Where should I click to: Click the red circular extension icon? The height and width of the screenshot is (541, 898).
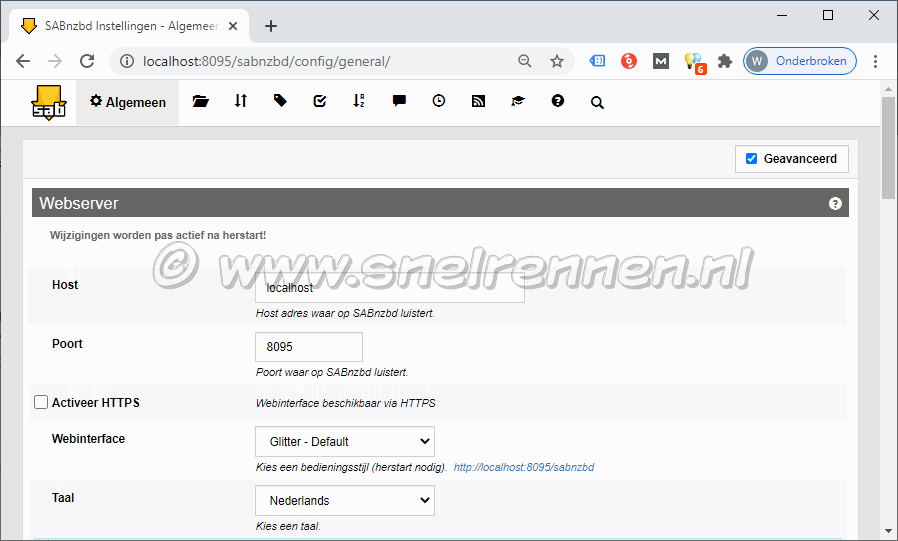629,61
